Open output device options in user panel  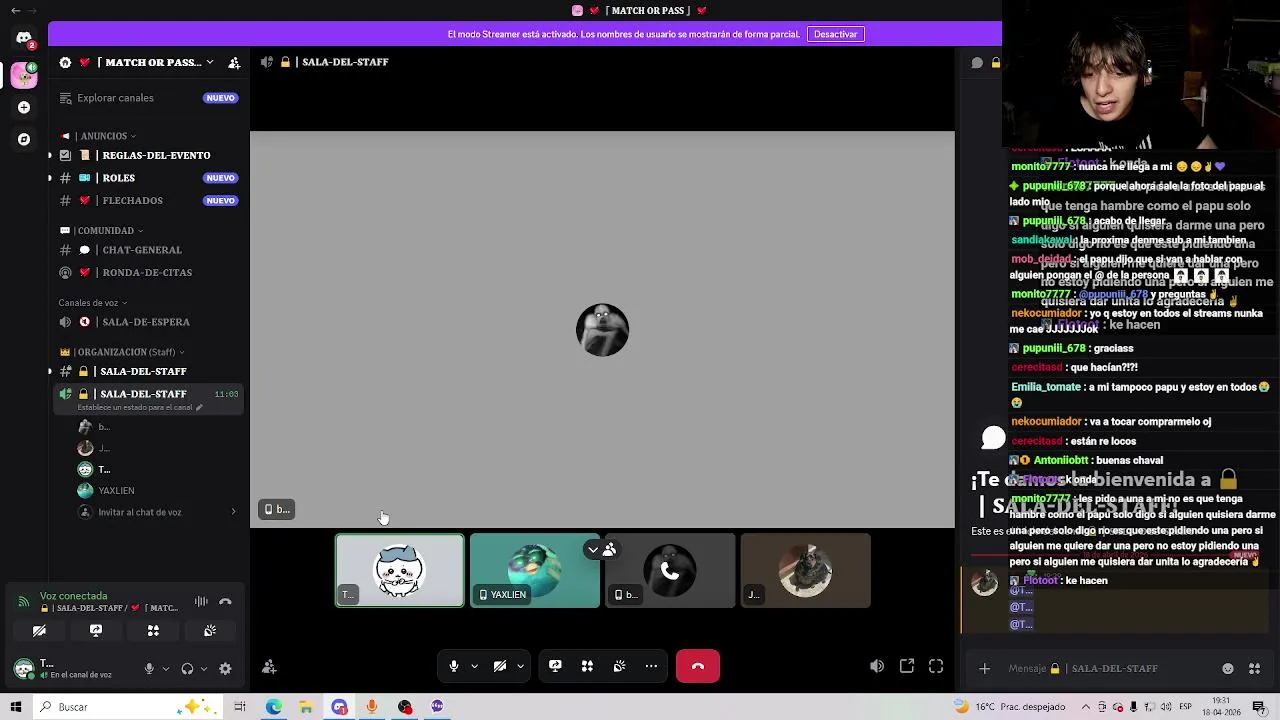point(204,669)
